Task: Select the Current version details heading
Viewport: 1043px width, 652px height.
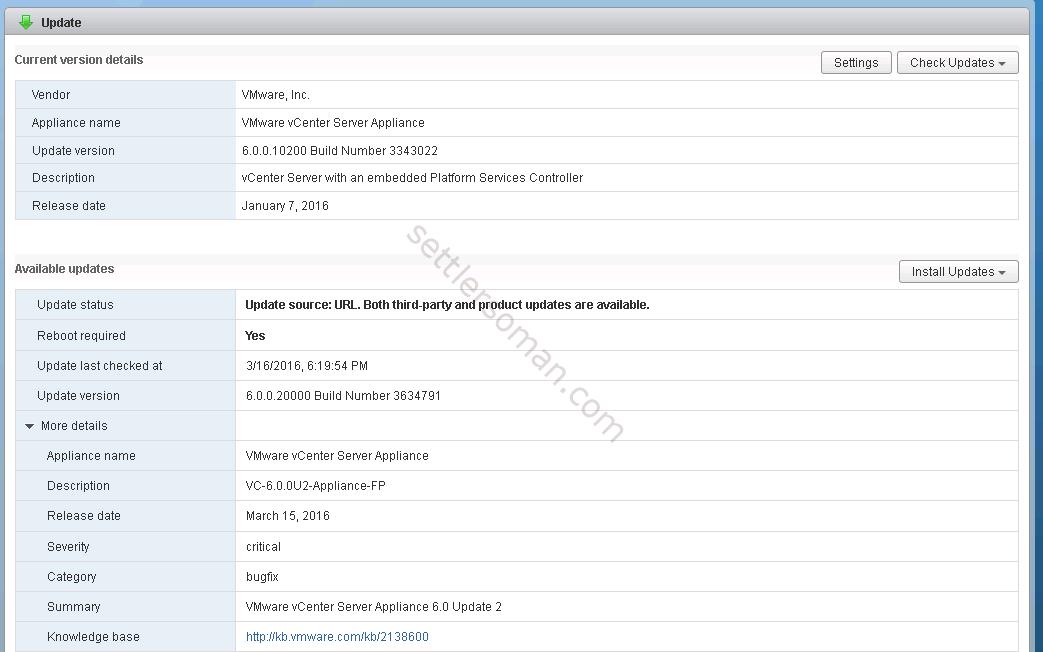Action: (78, 60)
